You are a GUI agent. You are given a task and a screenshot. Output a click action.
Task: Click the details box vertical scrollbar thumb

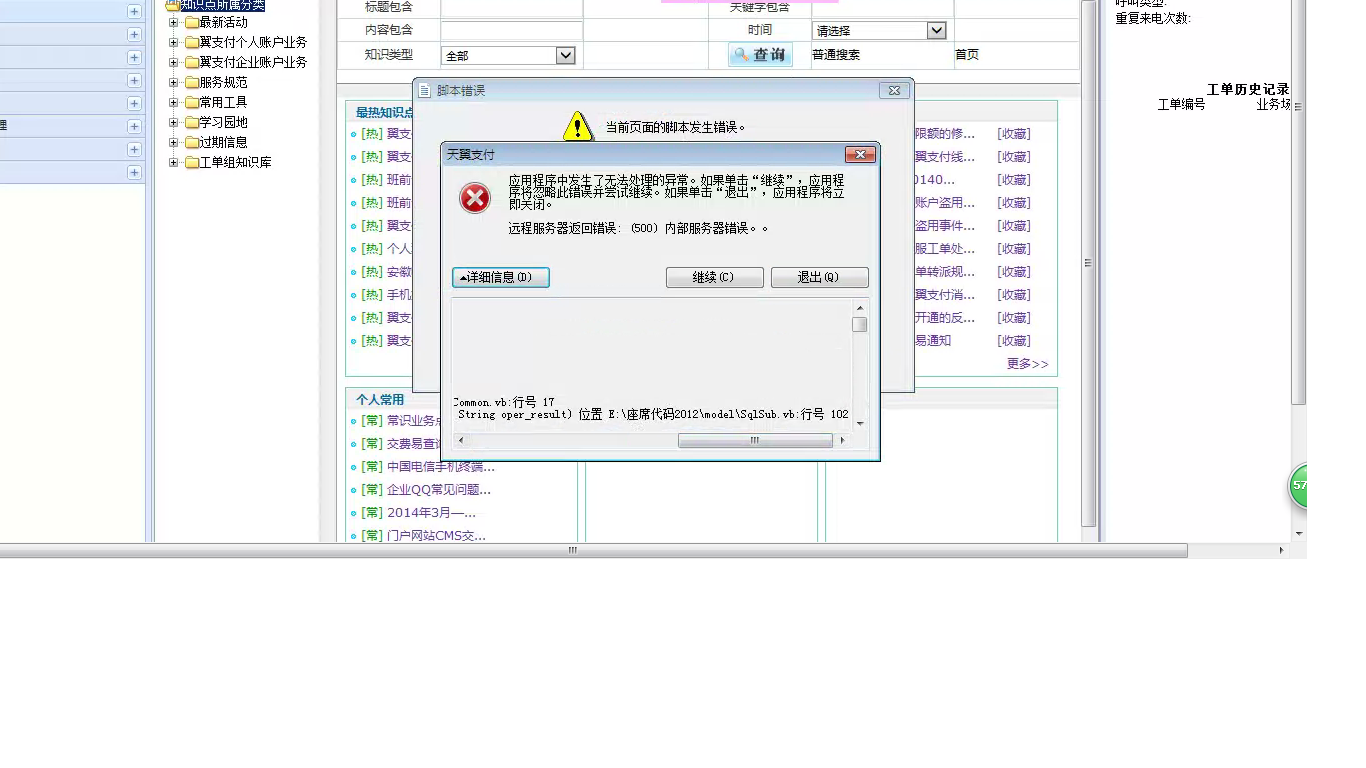click(859, 325)
